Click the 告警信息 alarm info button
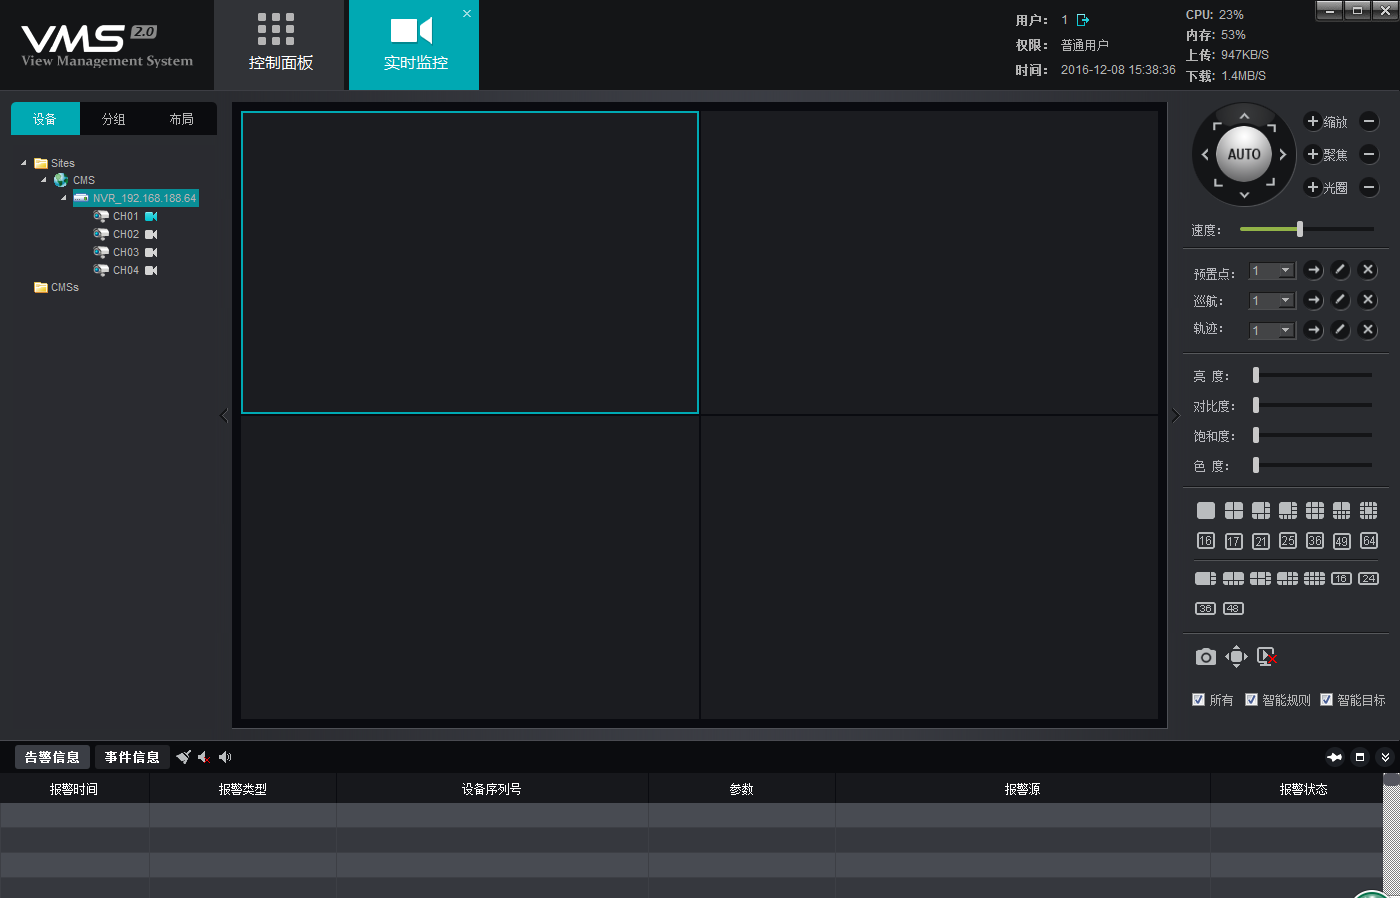This screenshot has width=1400, height=898. pyautogui.click(x=52, y=757)
